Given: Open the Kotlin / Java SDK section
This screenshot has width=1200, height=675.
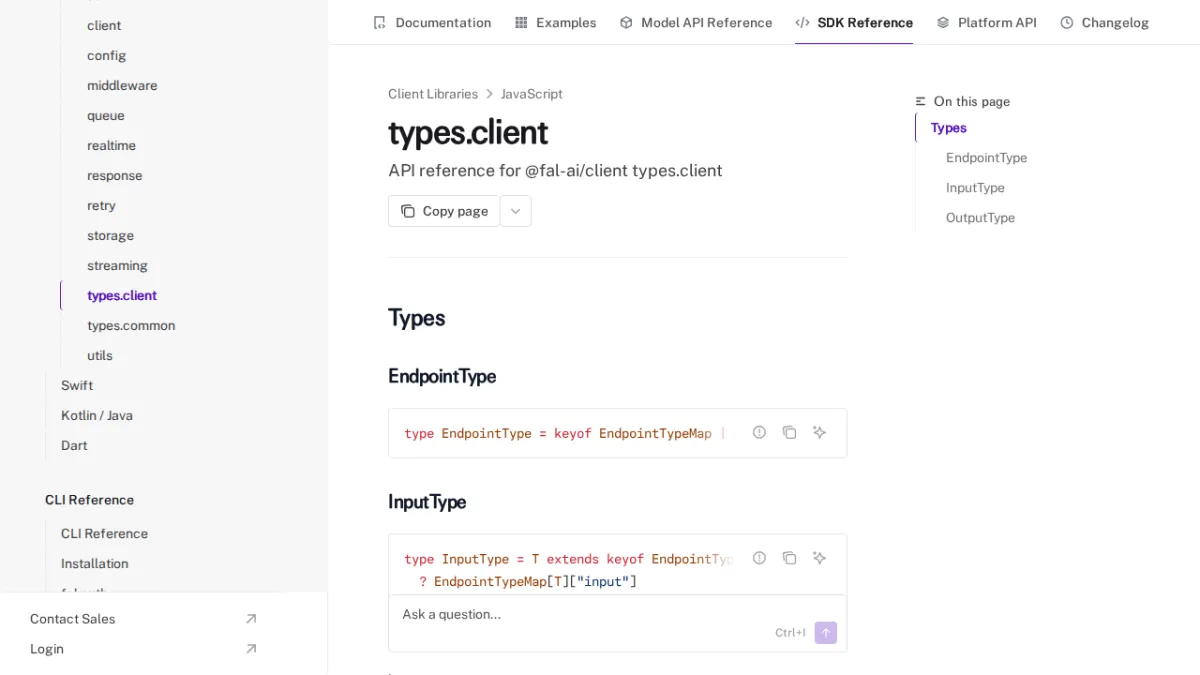Looking at the screenshot, I should 97,416.
